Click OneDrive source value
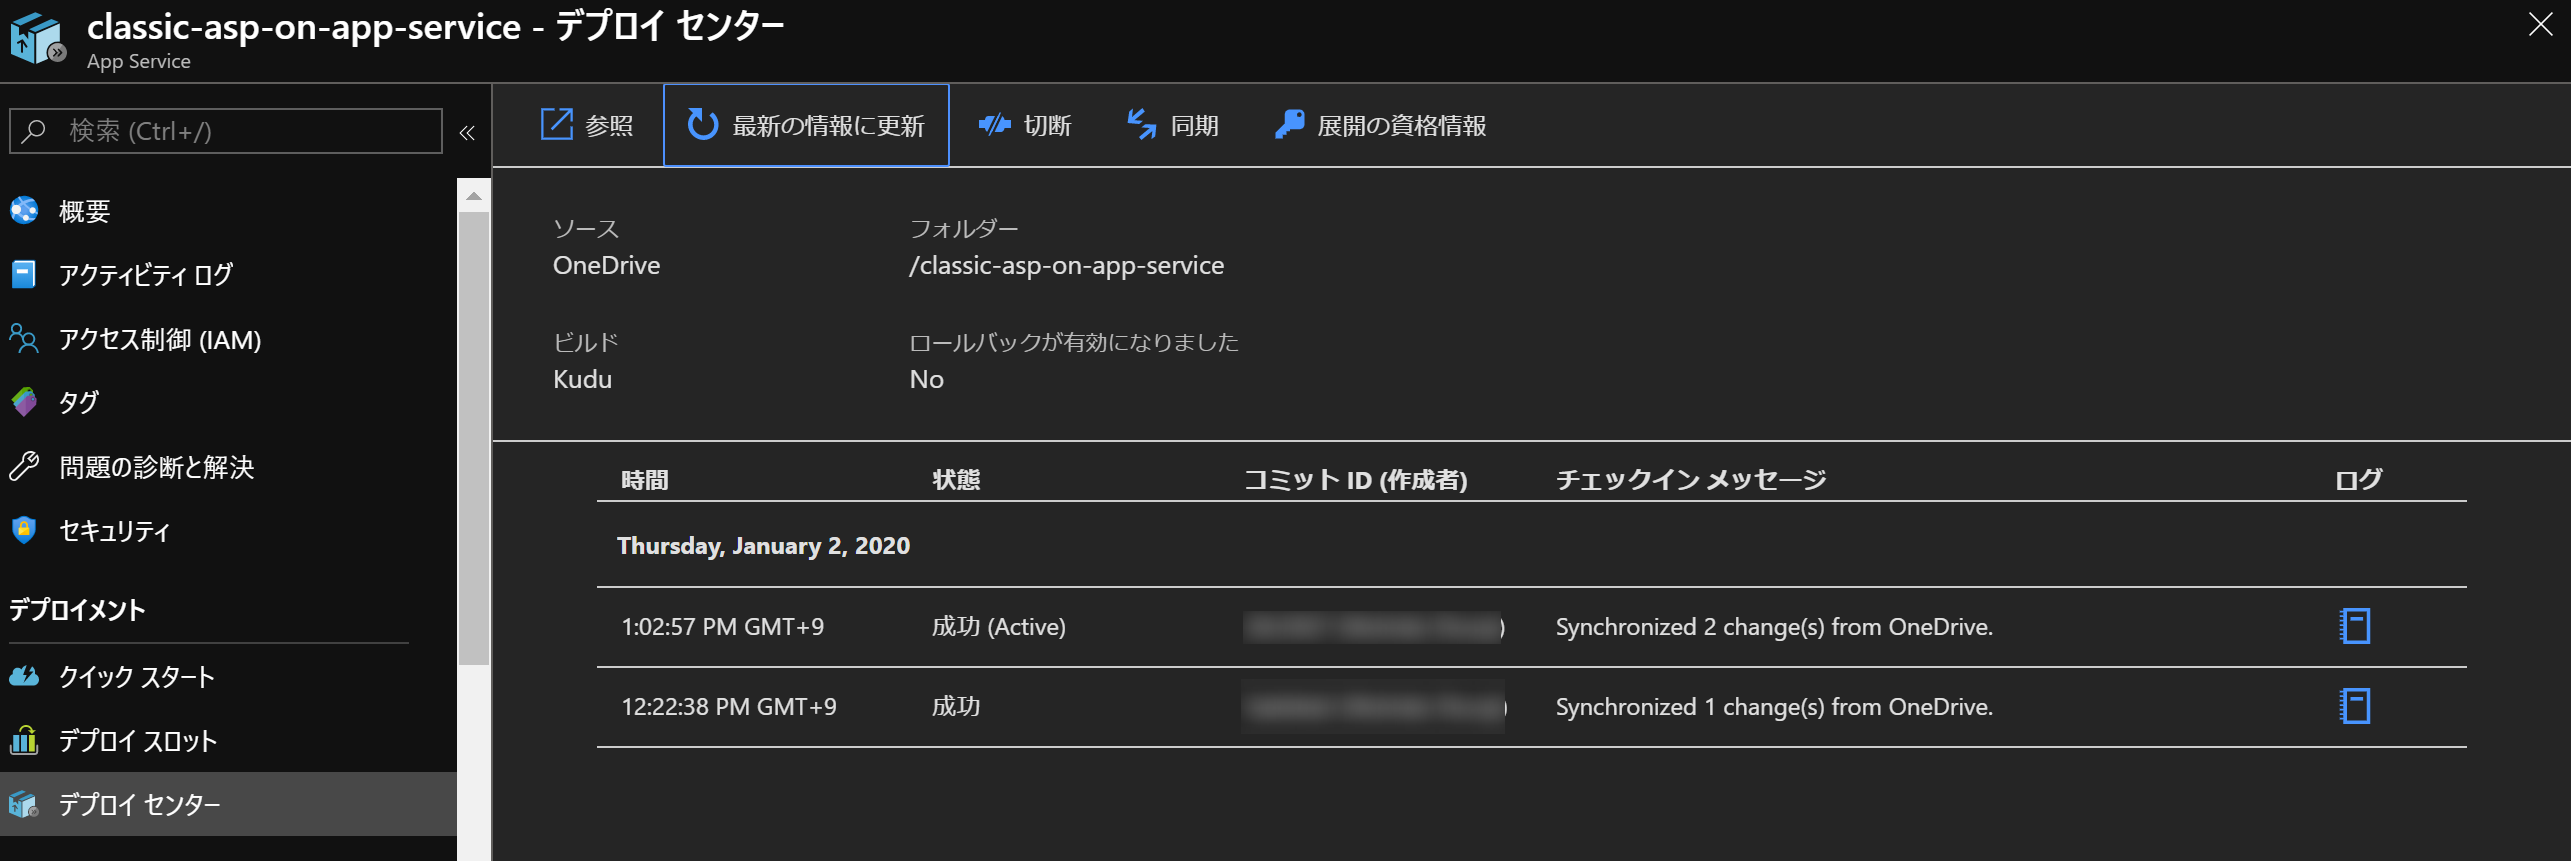The image size is (2571, 861). point(607,265)
